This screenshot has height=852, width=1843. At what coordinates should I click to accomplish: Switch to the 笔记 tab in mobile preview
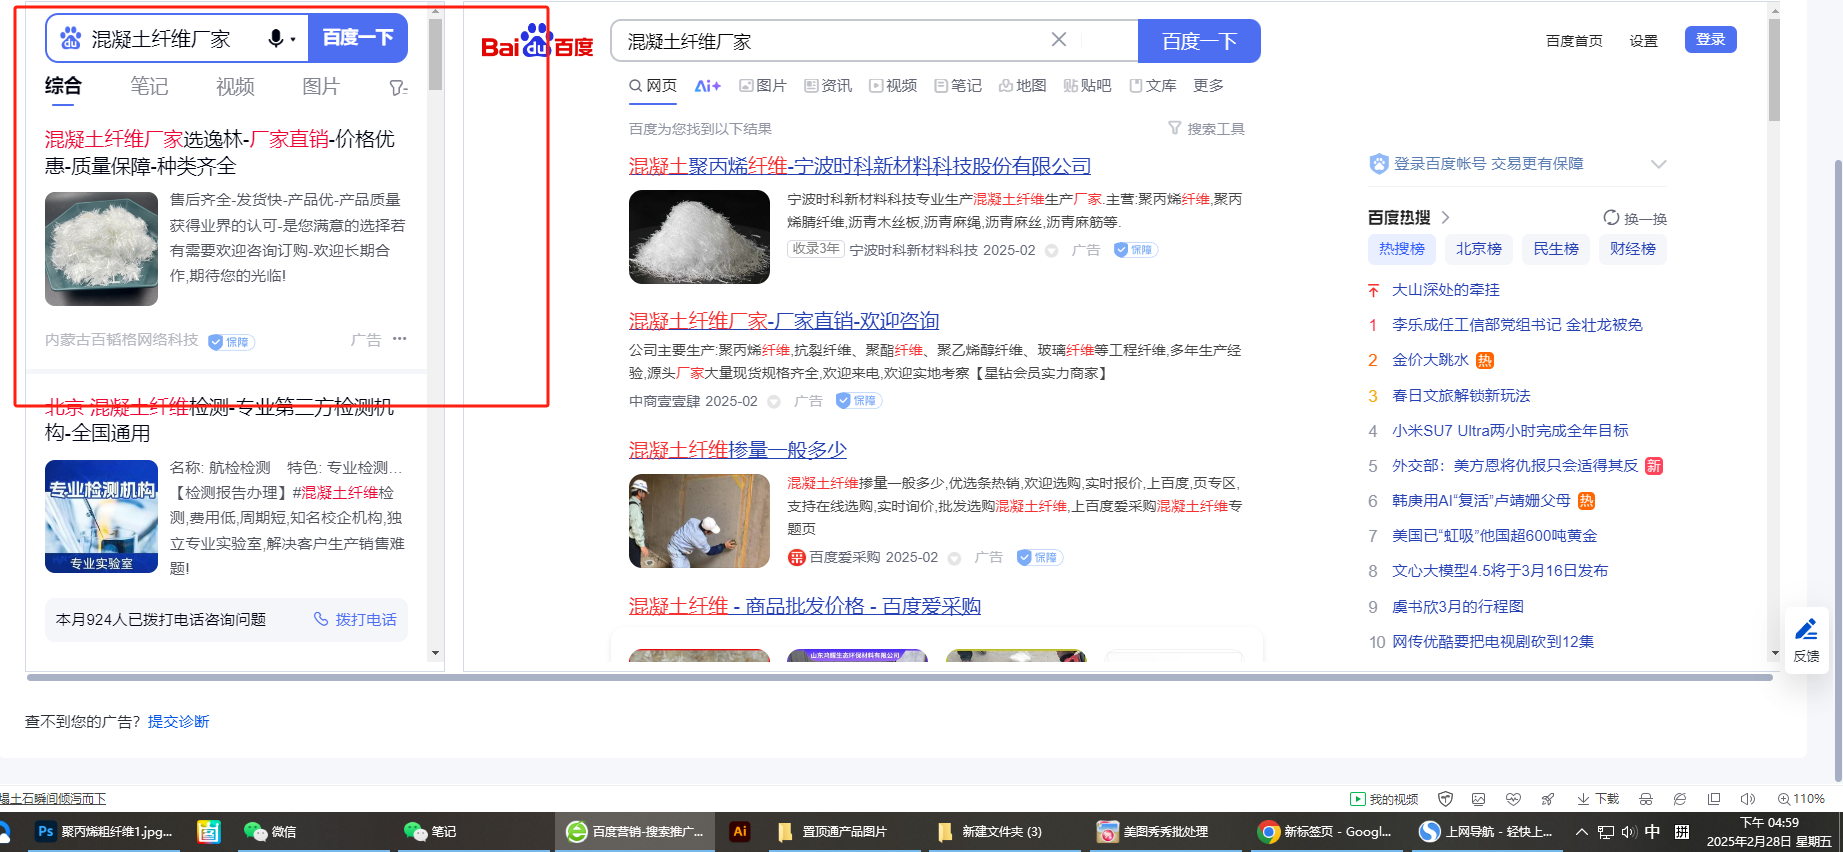tap(149, 87)
